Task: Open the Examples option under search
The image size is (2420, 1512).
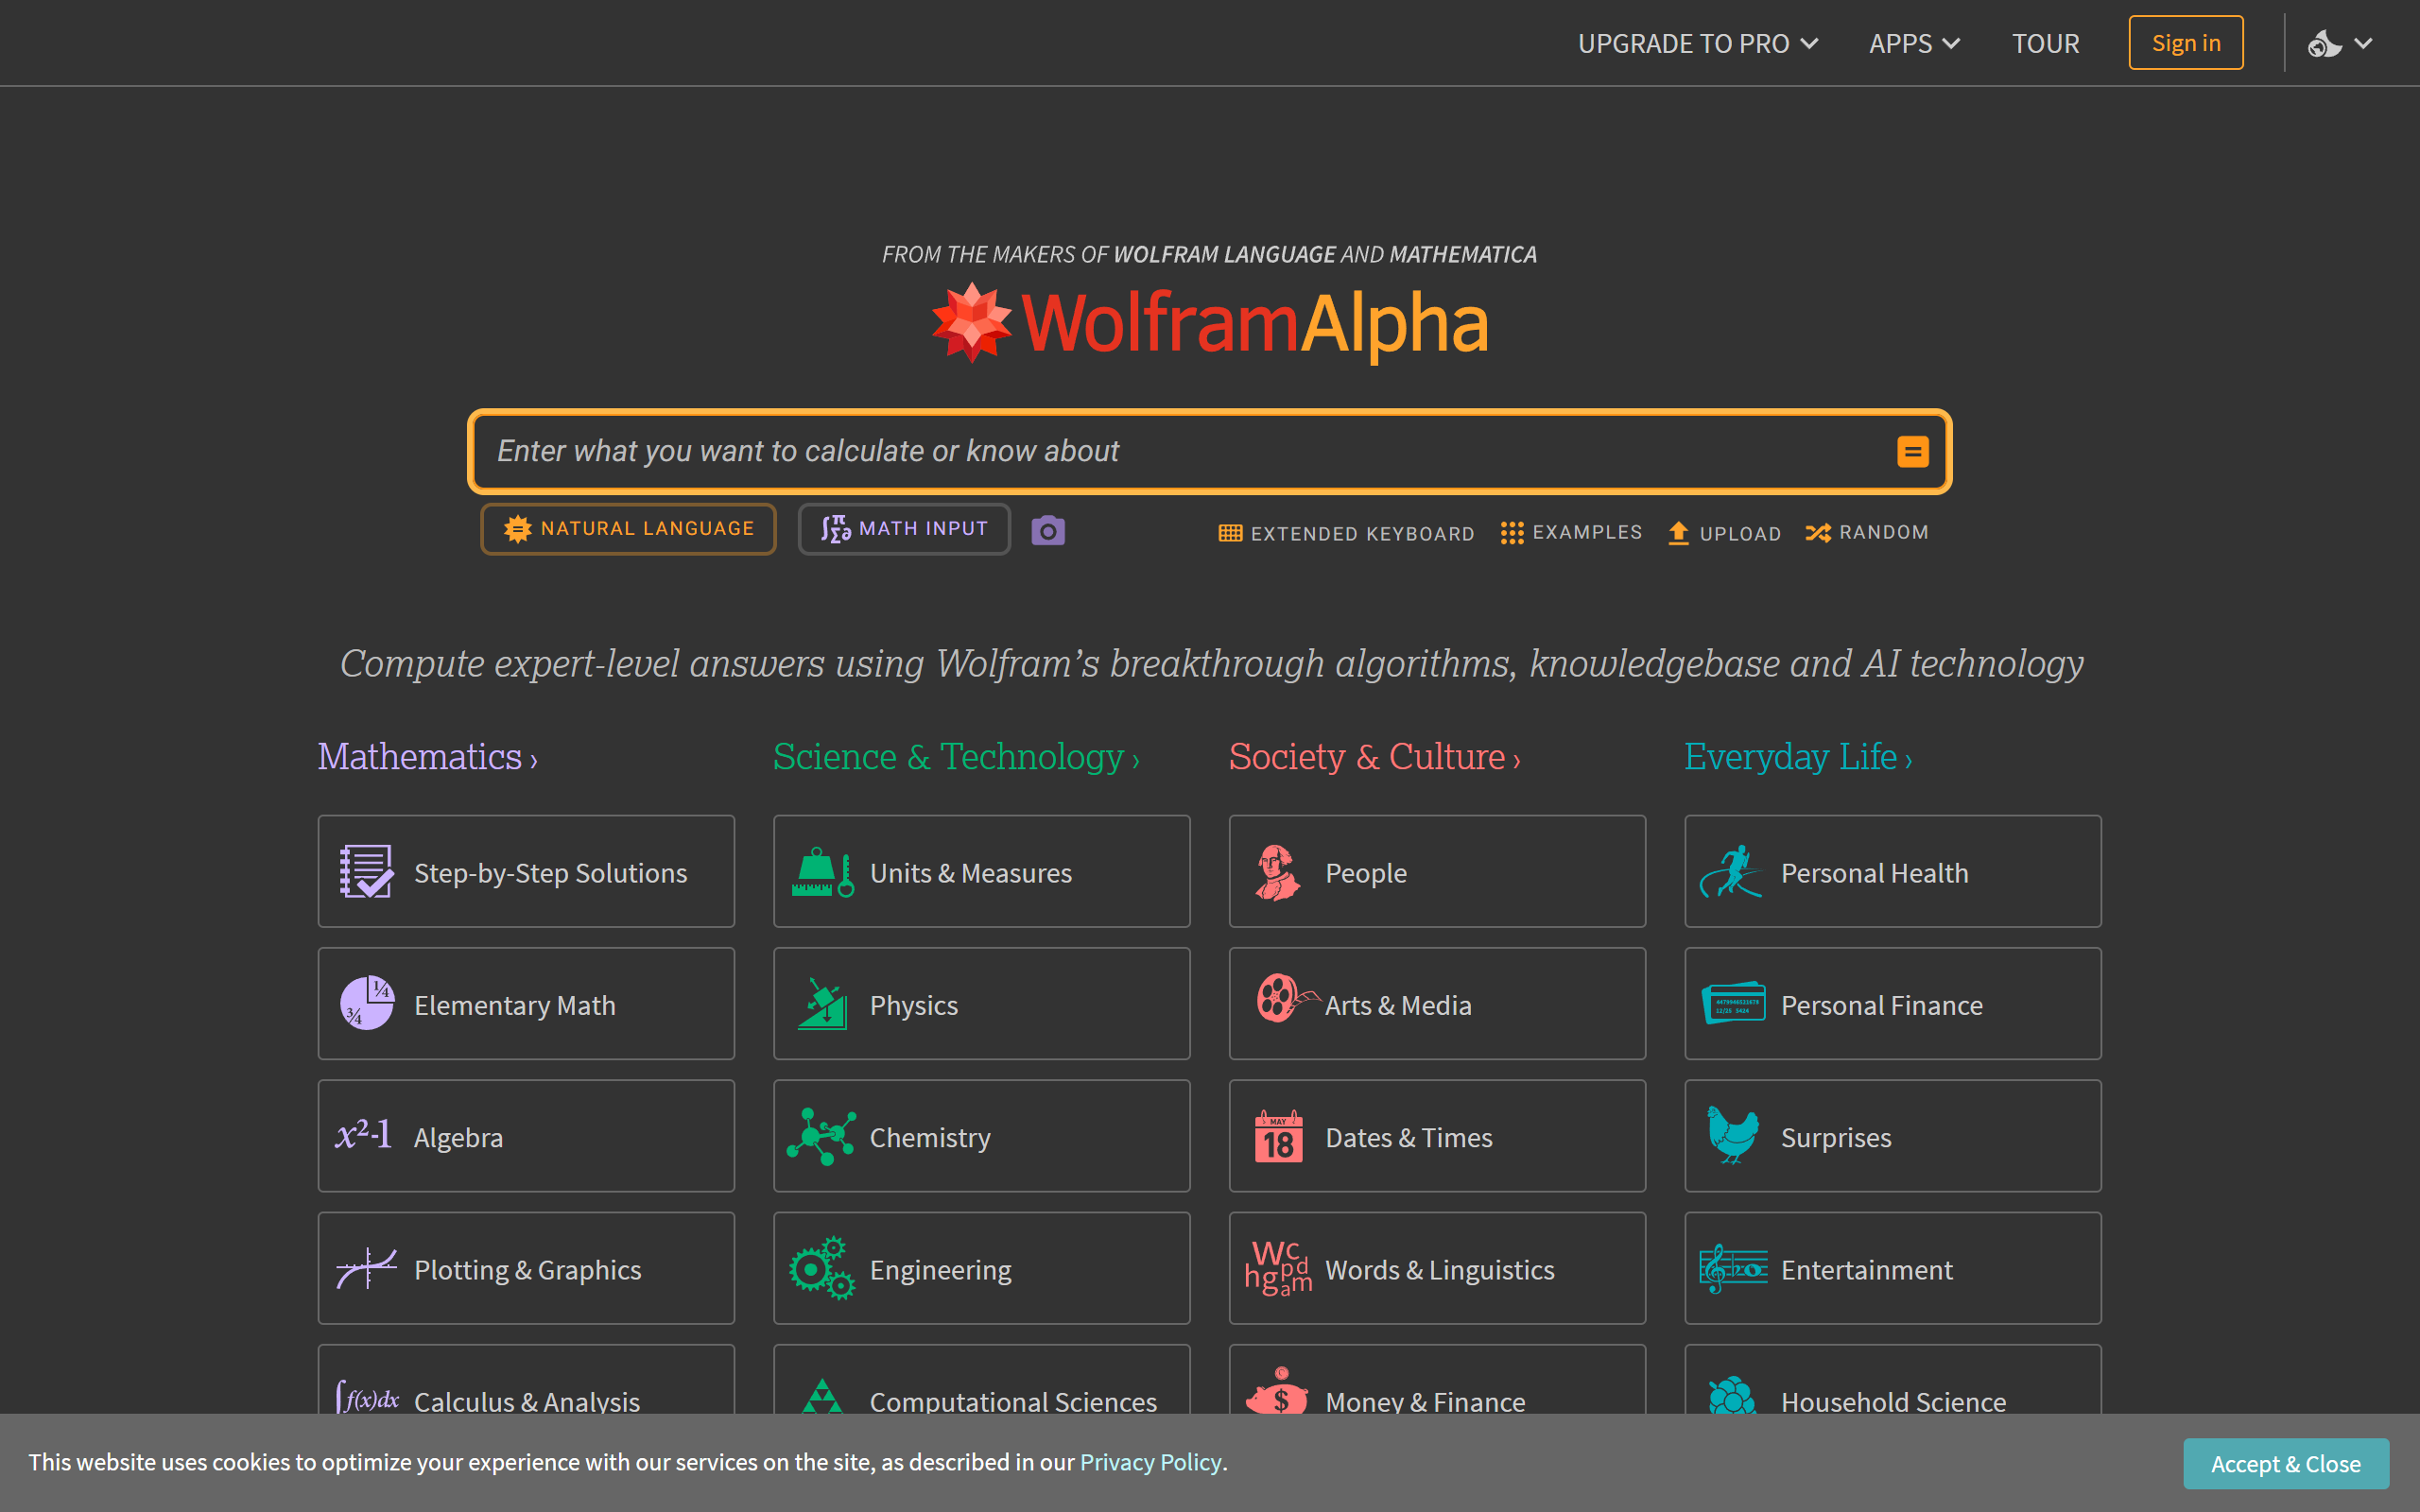Action: click(x=1571, y=532)
